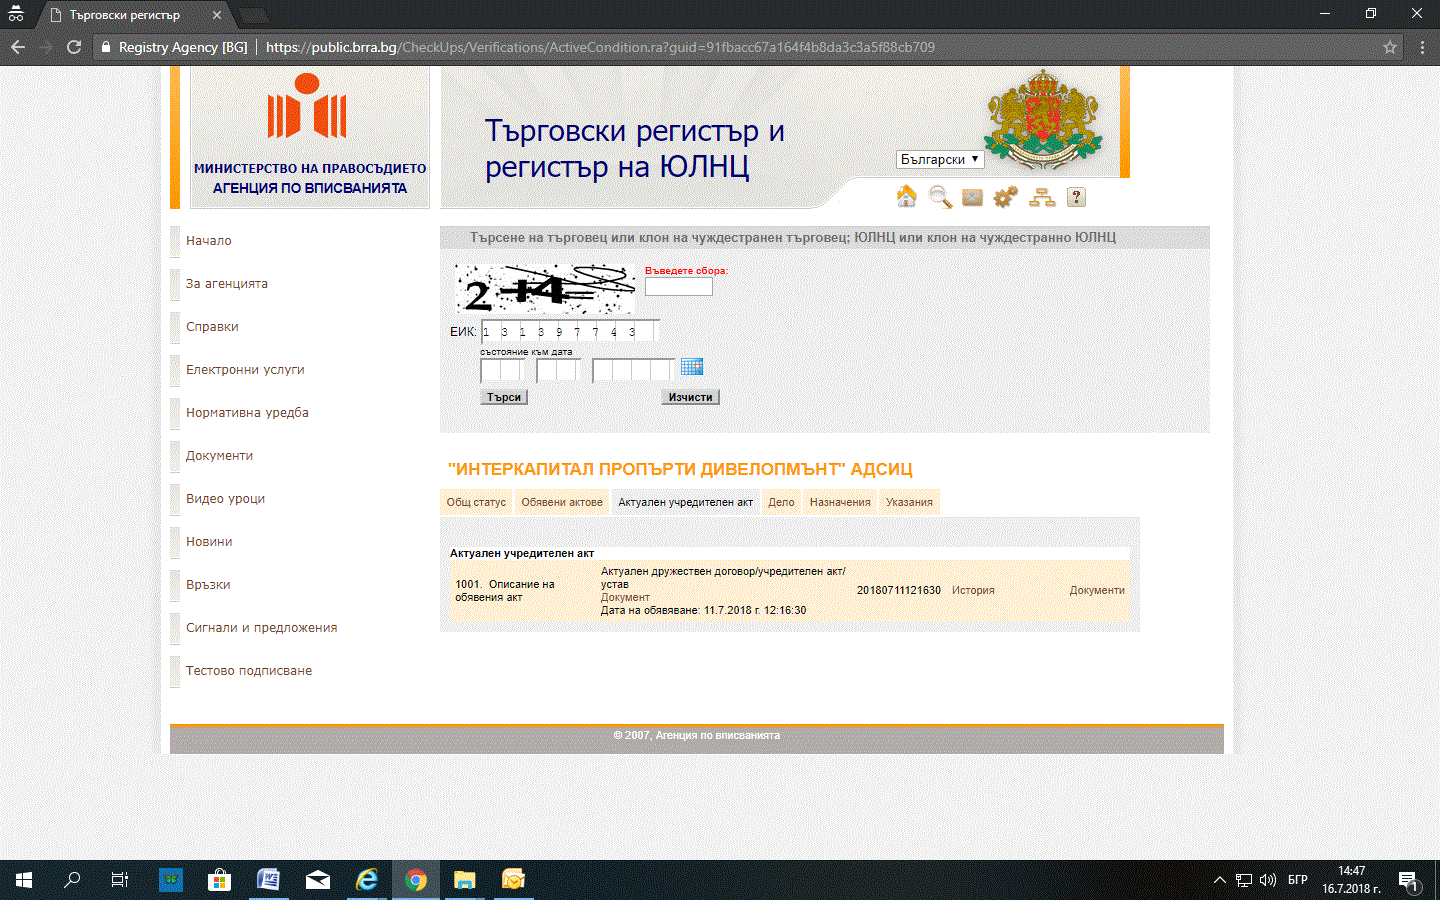This screenshot has height=900, width=1440.
Task: Open the site map icon
Action: [x=1042, y=197]
